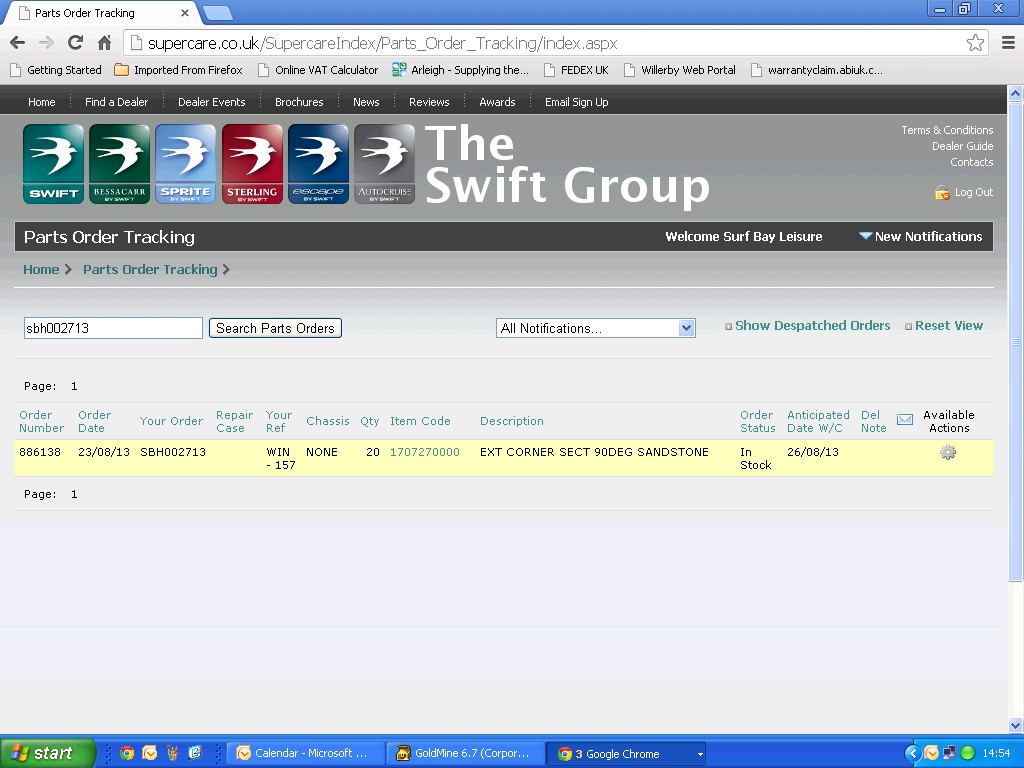This screenshot has height=768, width=1024.
Task: Open the Sterling brand logo
Action: (x=252, y=164)
